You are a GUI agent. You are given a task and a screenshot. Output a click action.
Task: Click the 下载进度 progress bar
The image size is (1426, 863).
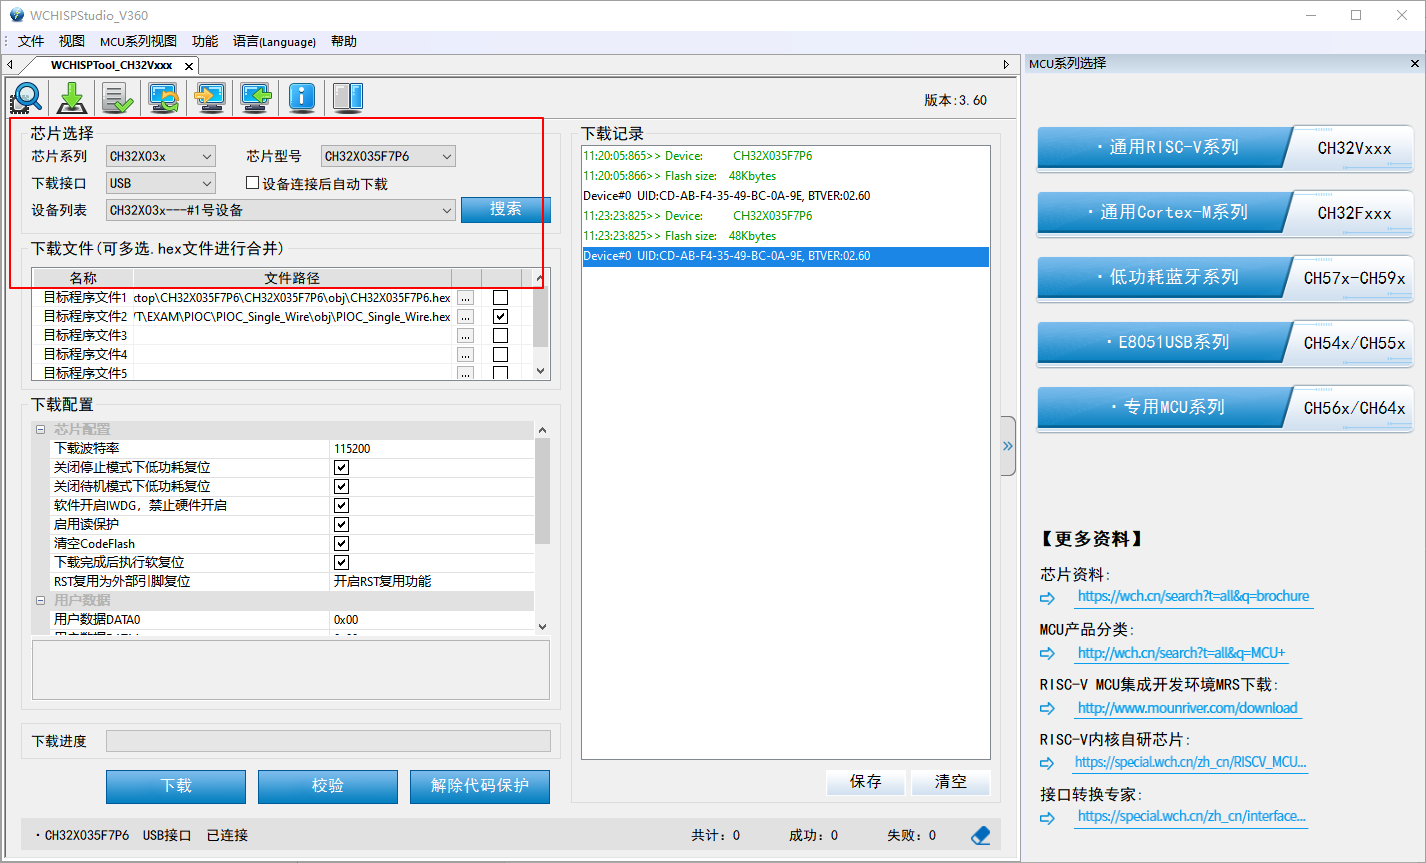coord(330,740)
